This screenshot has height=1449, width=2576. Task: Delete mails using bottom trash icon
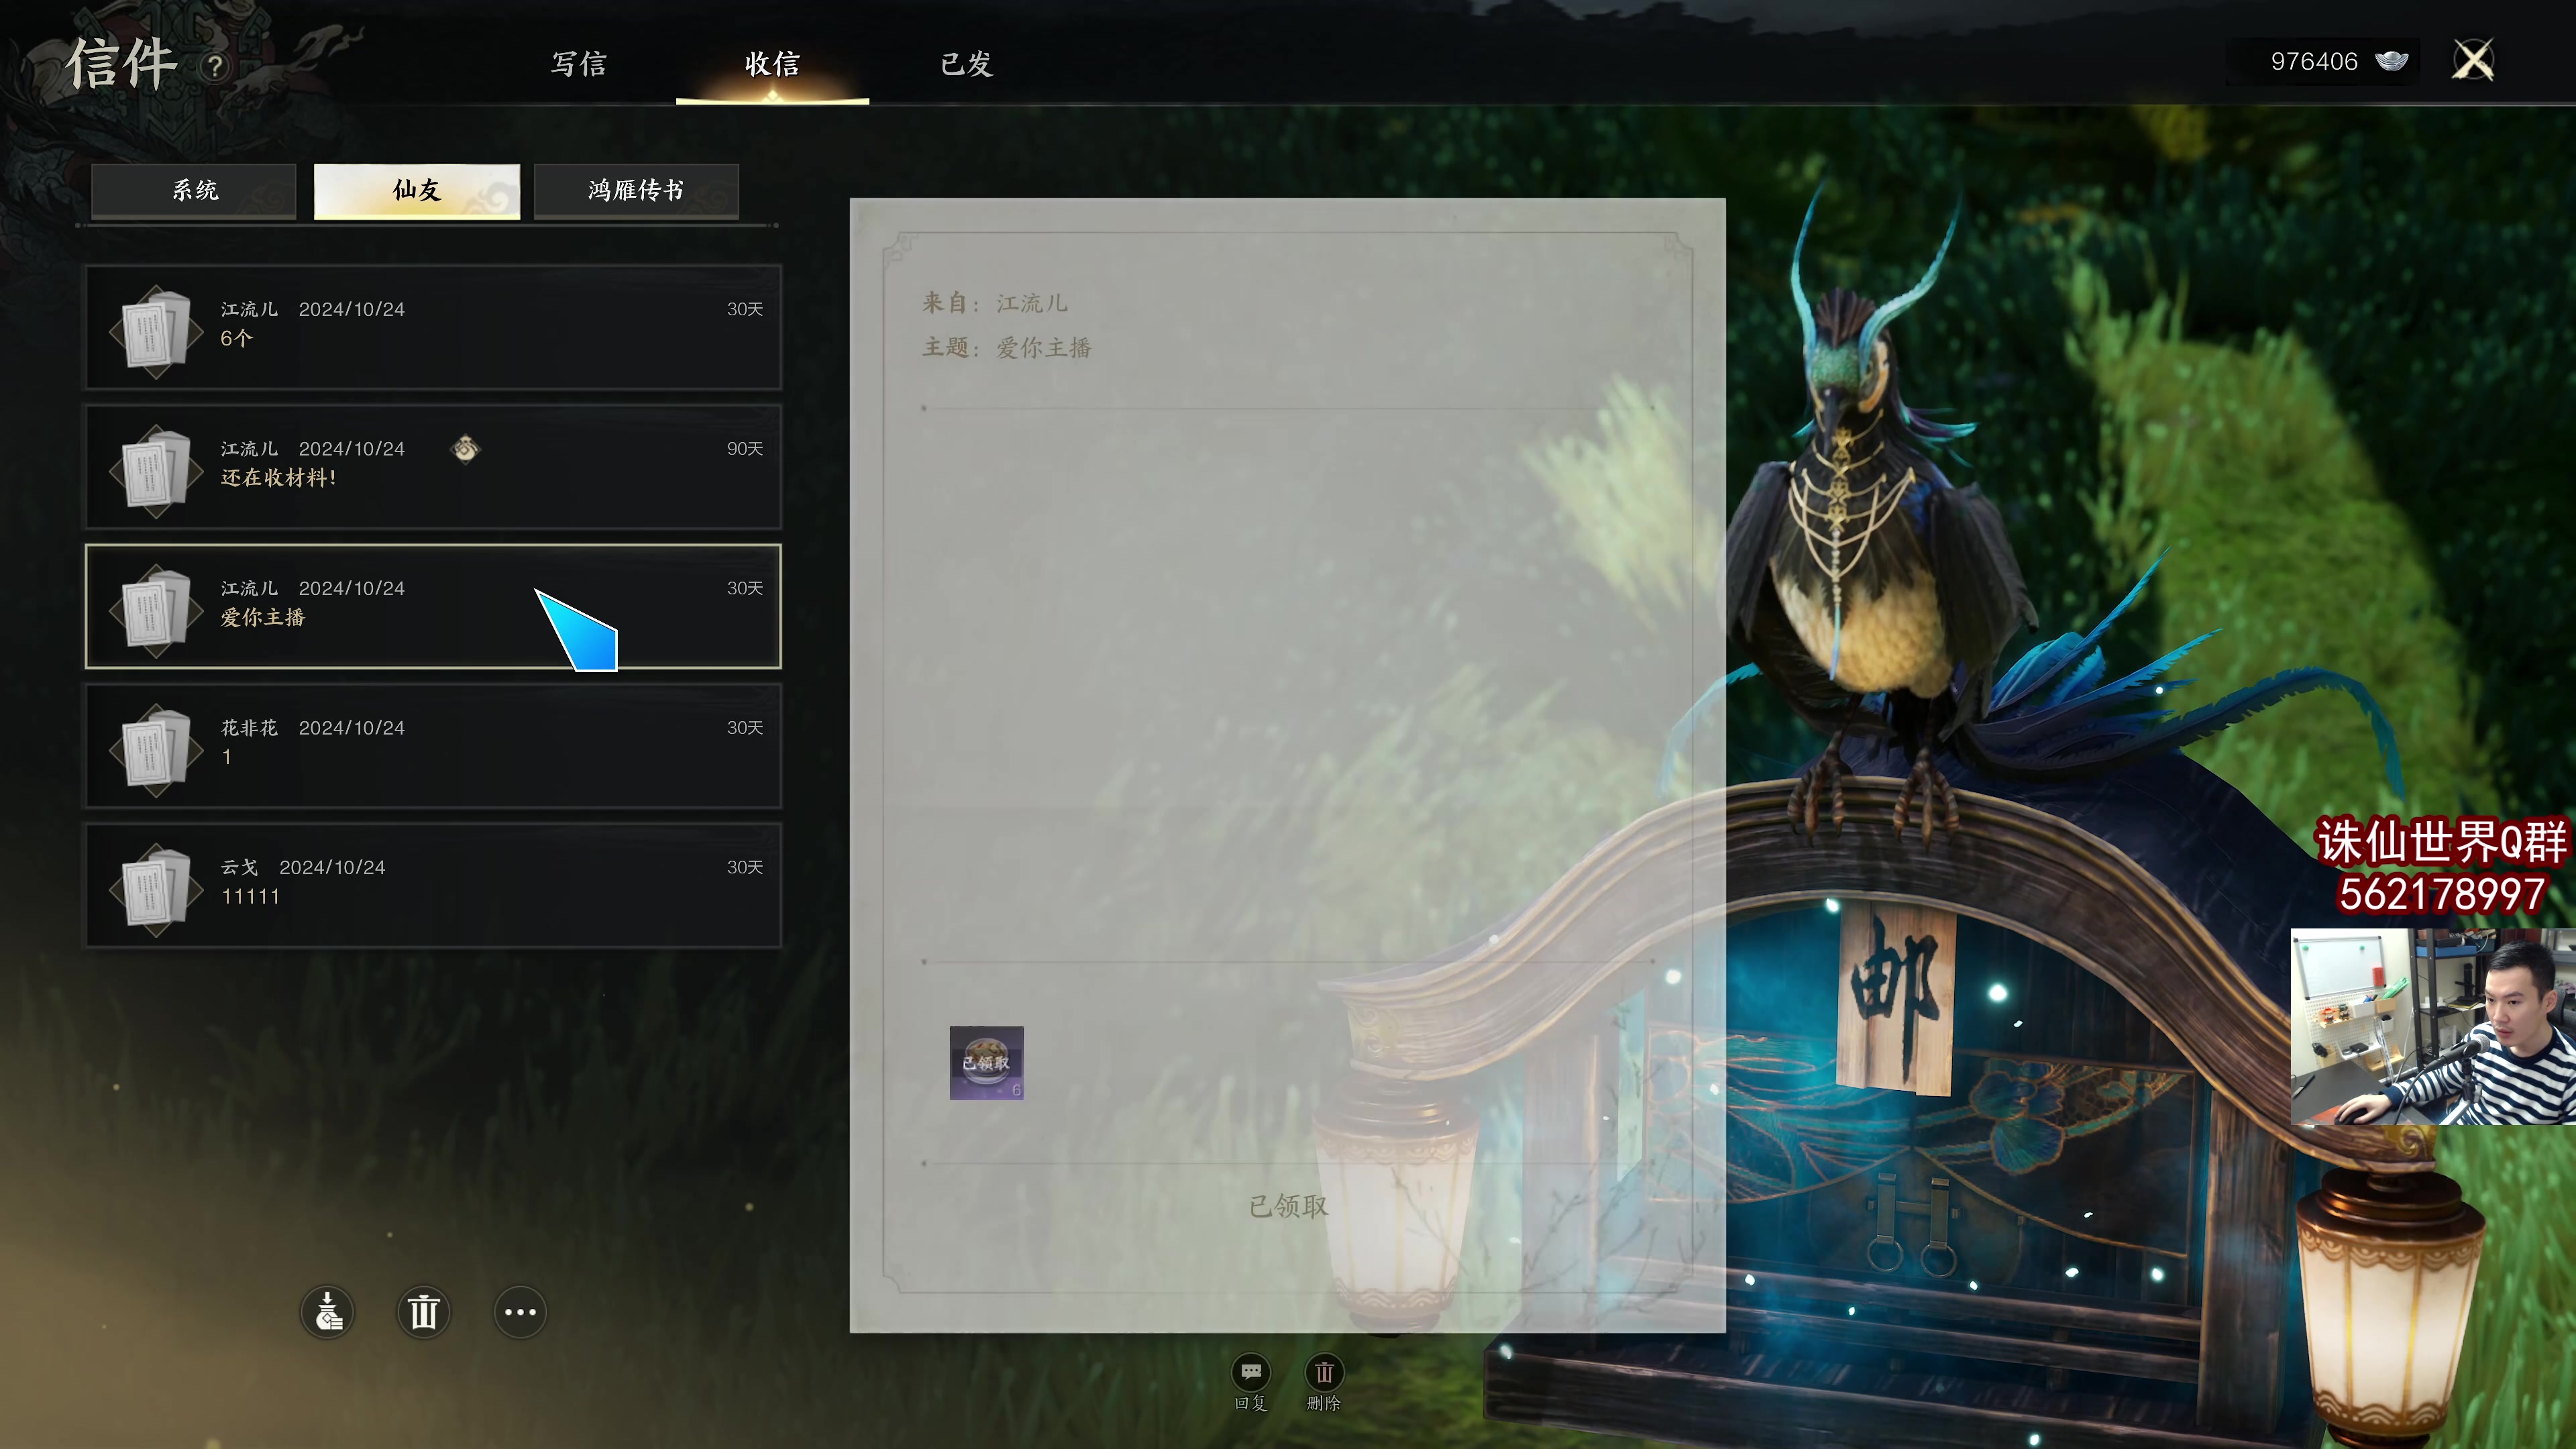(423, 1311)
